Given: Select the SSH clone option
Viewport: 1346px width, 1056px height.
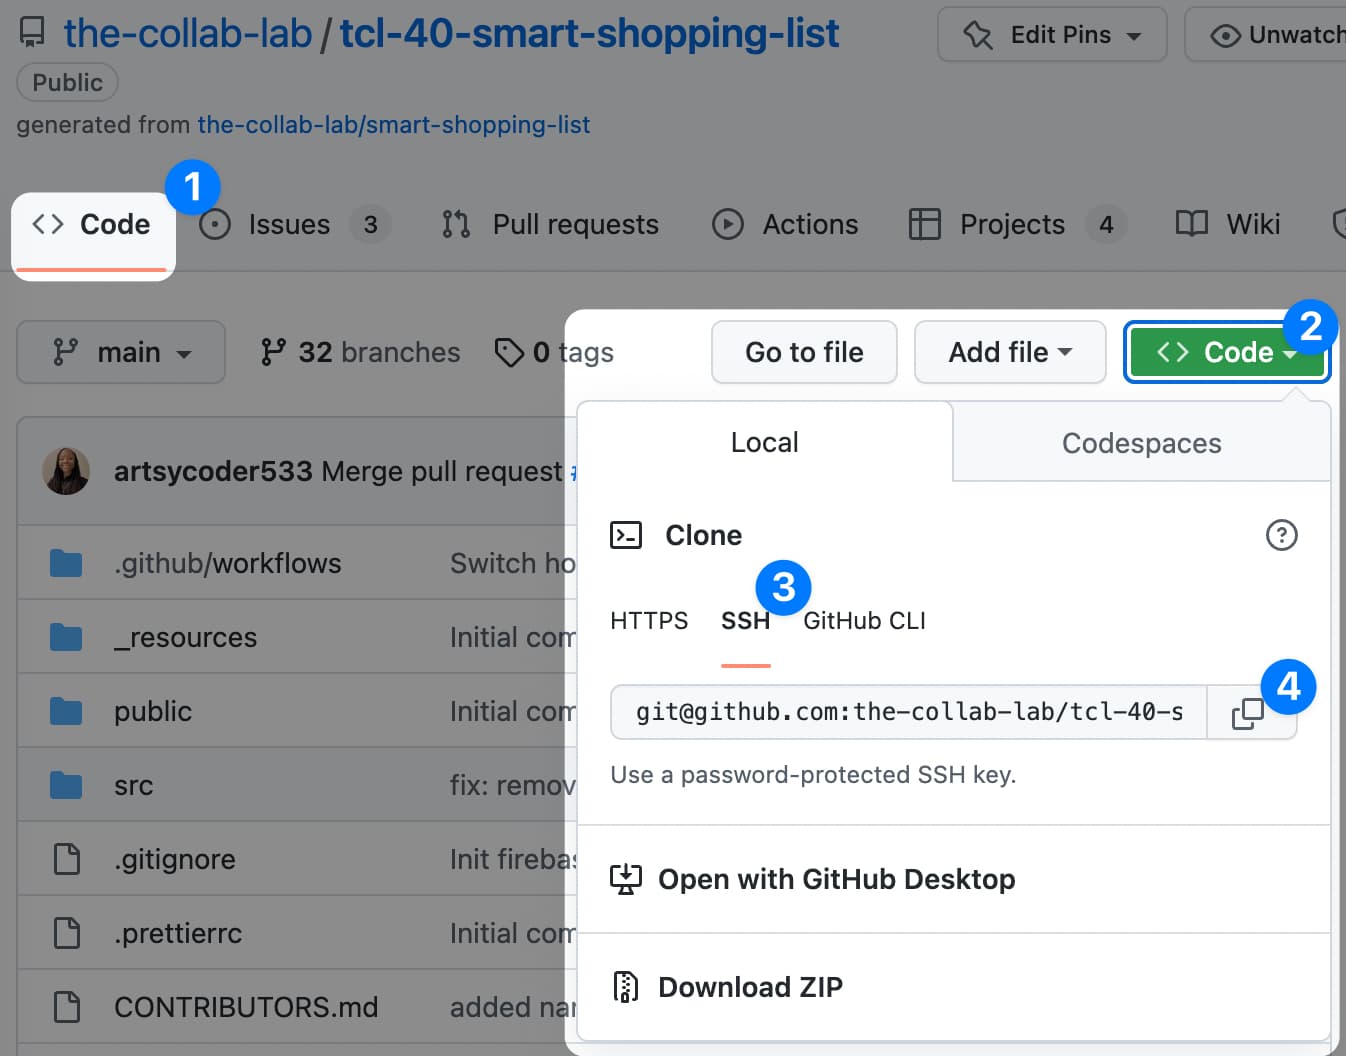Looking at the screenshot, I should [746, 621].
